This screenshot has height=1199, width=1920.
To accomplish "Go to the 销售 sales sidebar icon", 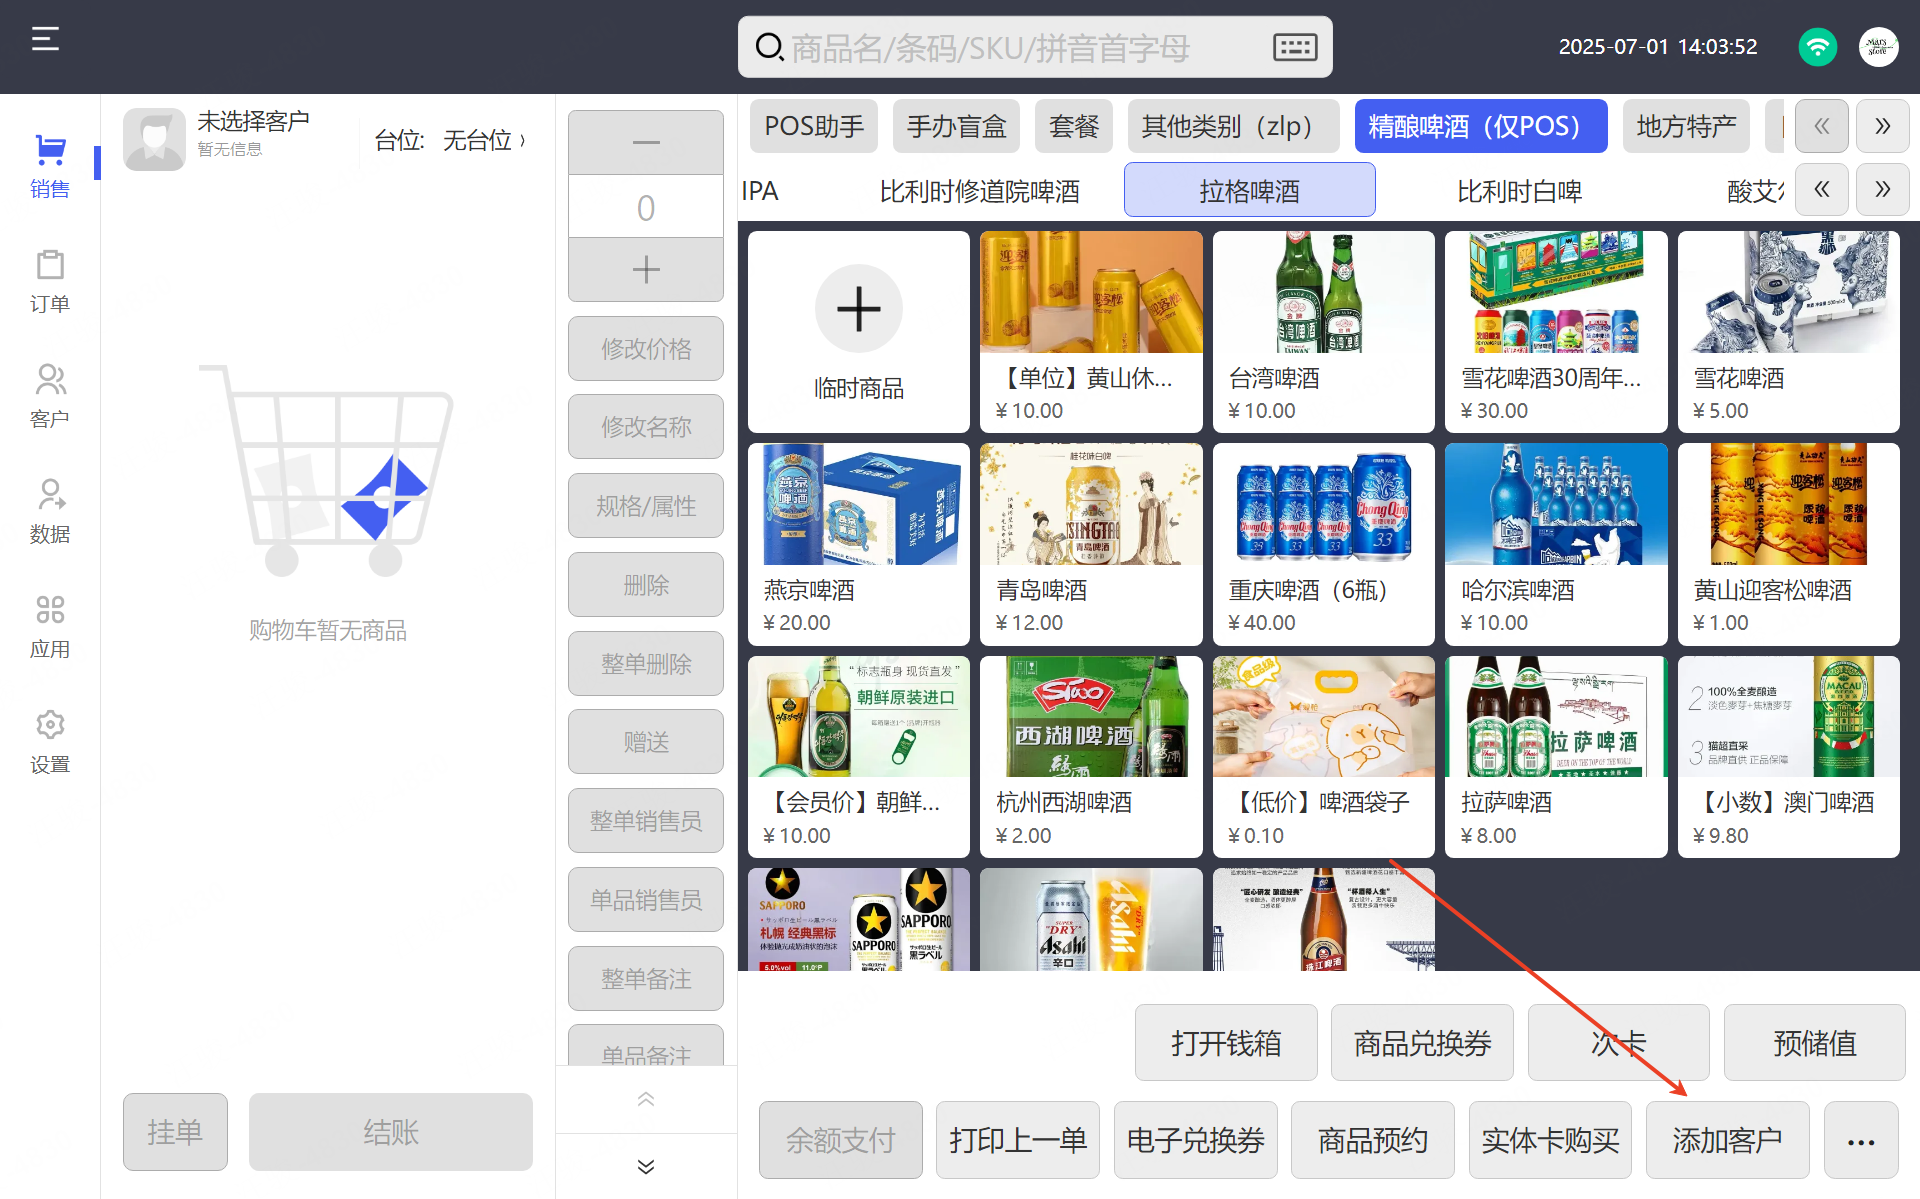I will click(x=49, y=166).
